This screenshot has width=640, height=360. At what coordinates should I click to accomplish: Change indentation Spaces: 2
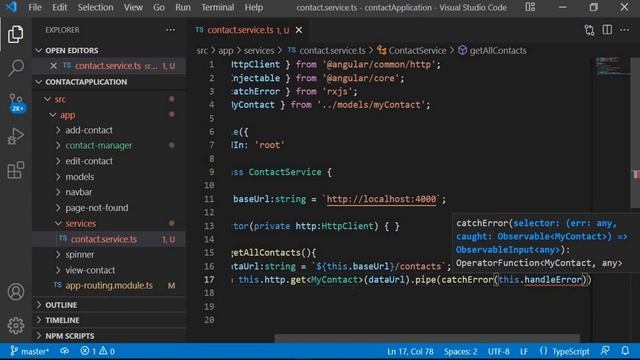[460, 351]
